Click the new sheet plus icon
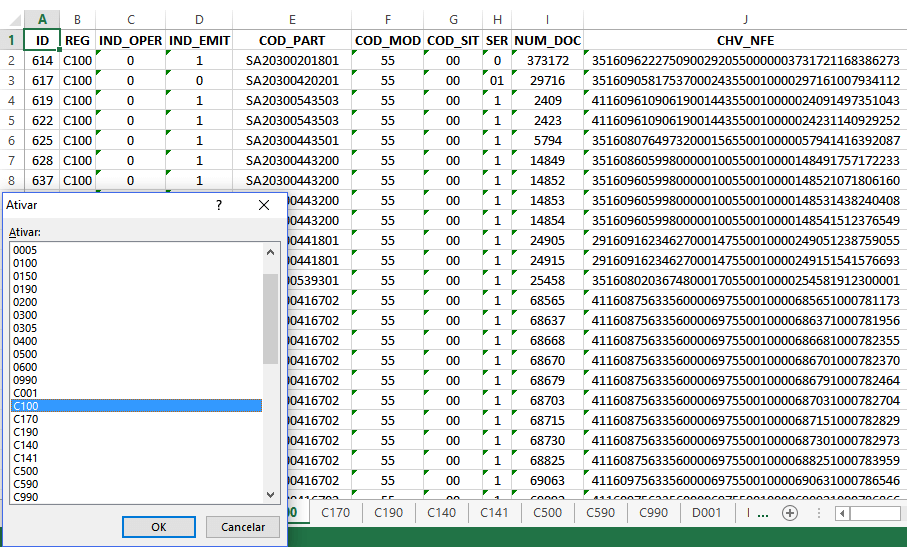 (790, 513)
